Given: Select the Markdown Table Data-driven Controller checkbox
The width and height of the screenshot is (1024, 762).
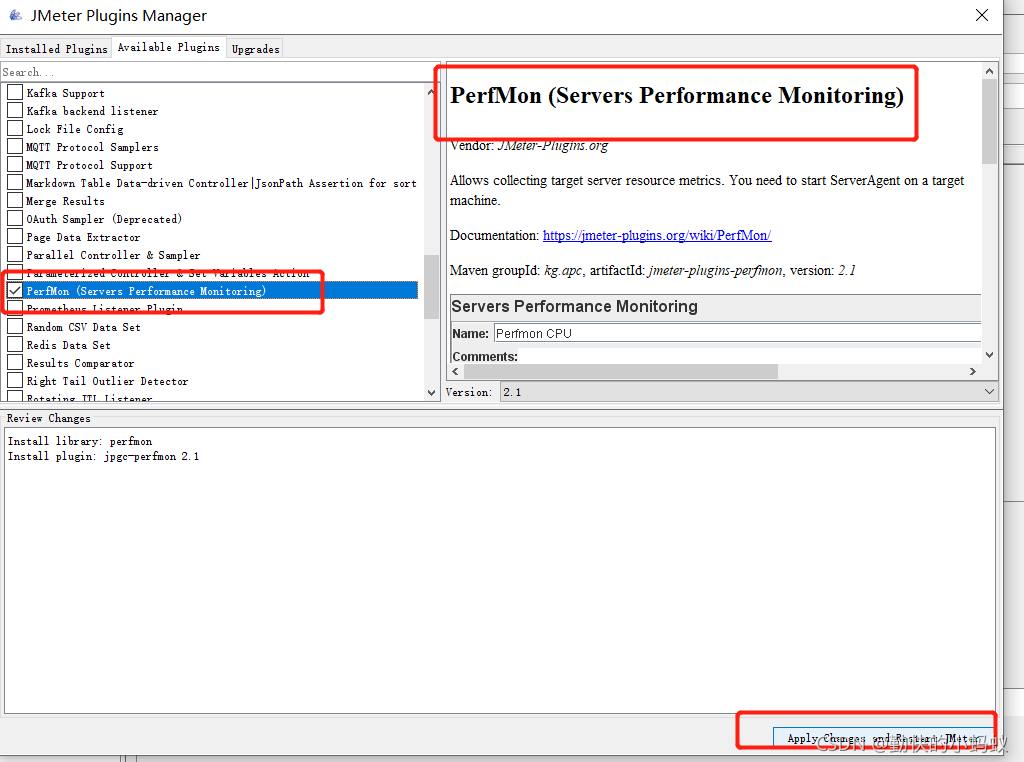Looking at the screenshot, I should click(x=15, y=183).
